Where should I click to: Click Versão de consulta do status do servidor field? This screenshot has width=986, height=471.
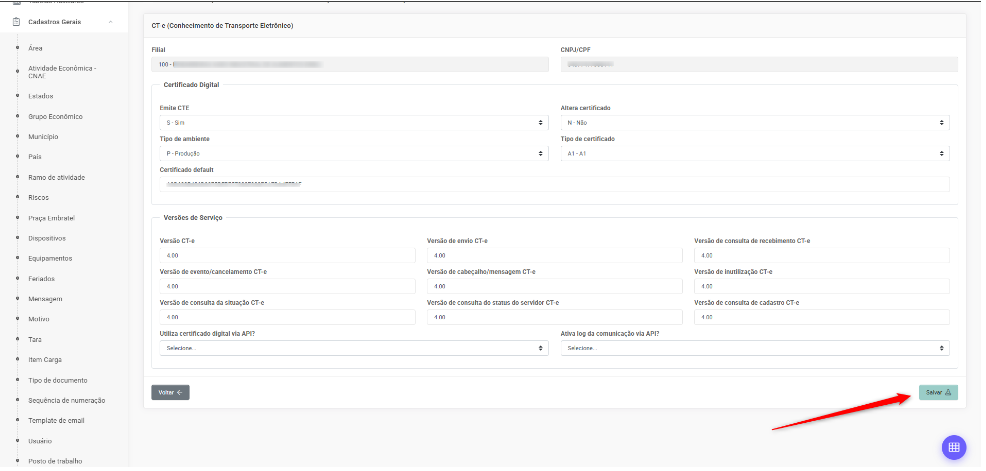tap(555, 318)
